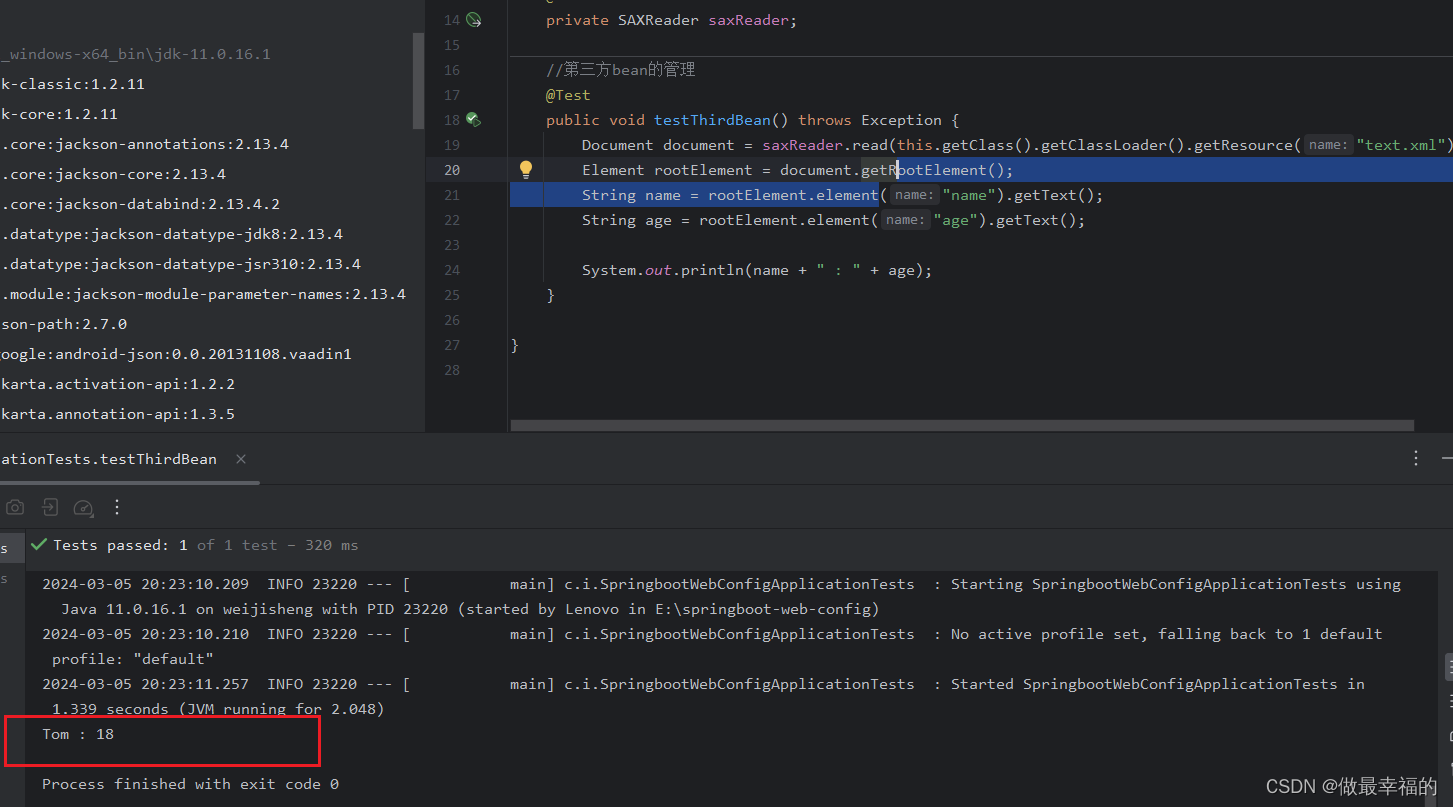Click the import tests icon in Run toolbar
Image resolution: width=1453 pixels, height=807 pixels.
50,507
